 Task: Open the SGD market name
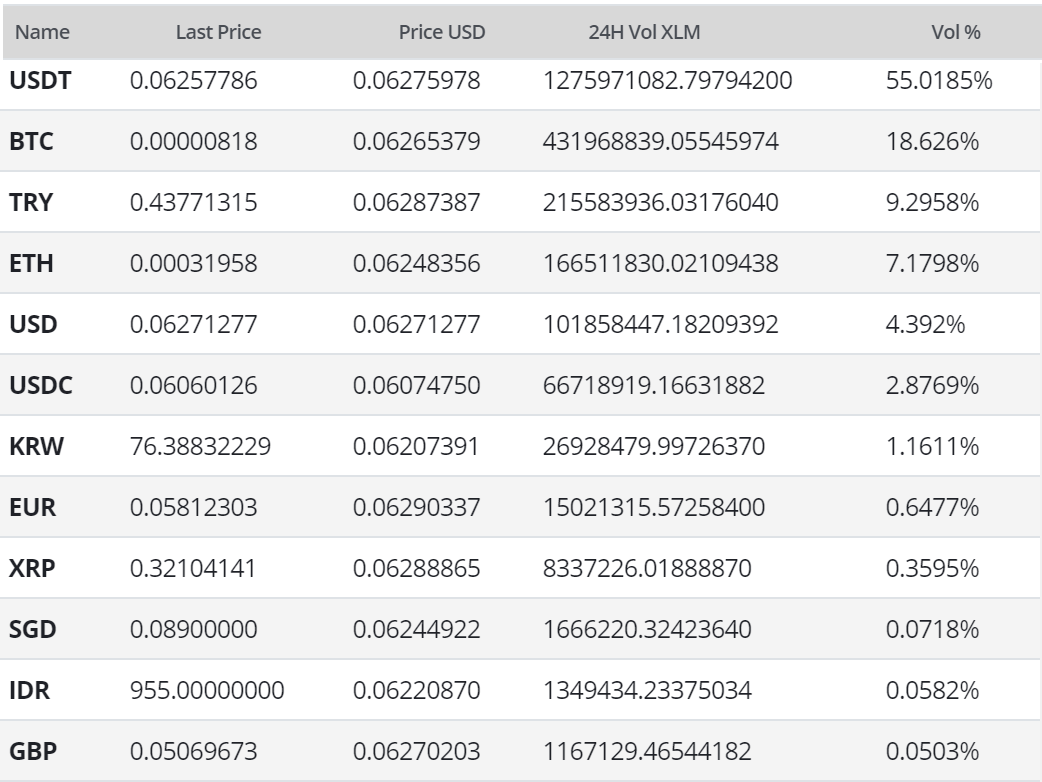[33, 629]
